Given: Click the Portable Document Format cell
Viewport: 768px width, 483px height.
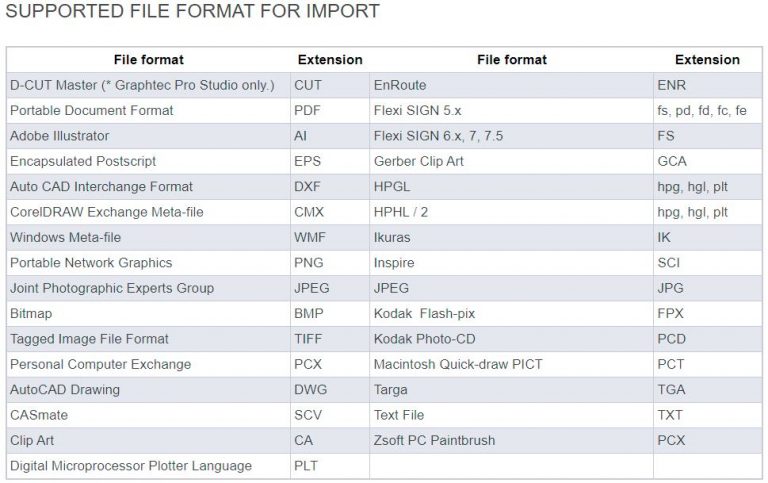Looking at the screenshot, I should [92, 111].
